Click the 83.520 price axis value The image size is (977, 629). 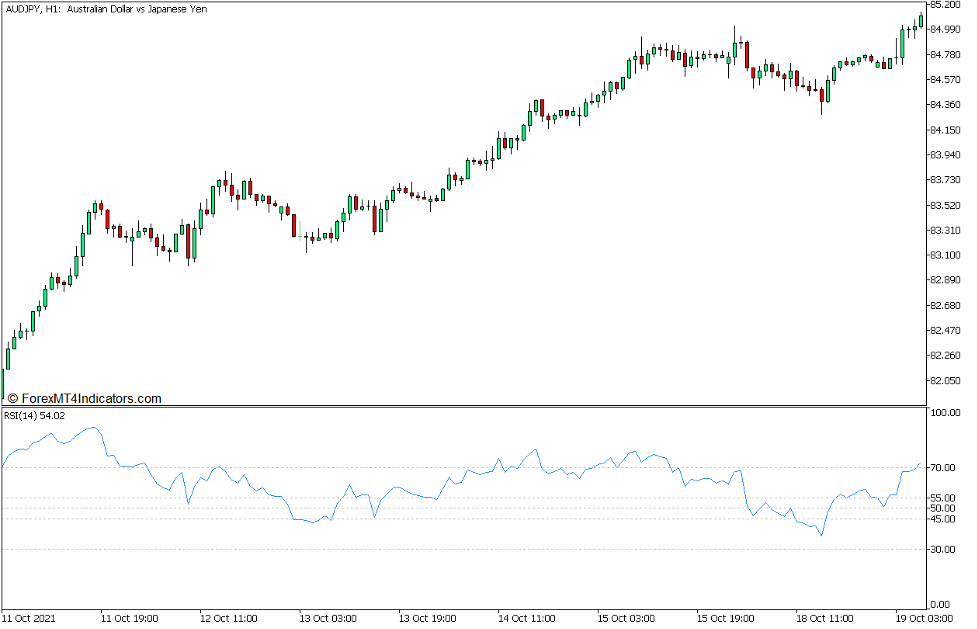pyautogui.click(x=946, y=204)
